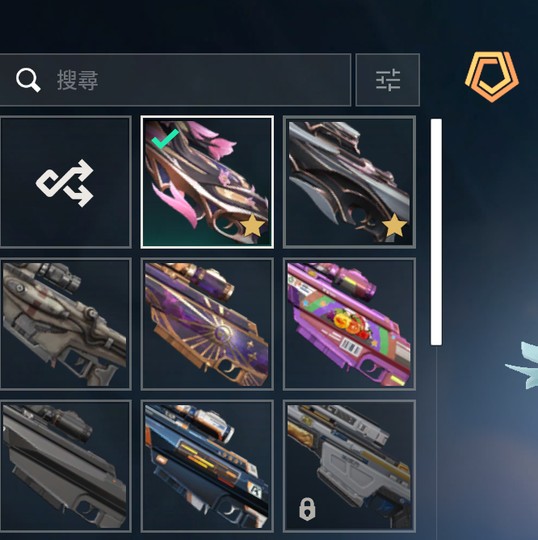Select the shuffle randomize skins tile
This screenshot has width=538, height=540.
[65, 182]
